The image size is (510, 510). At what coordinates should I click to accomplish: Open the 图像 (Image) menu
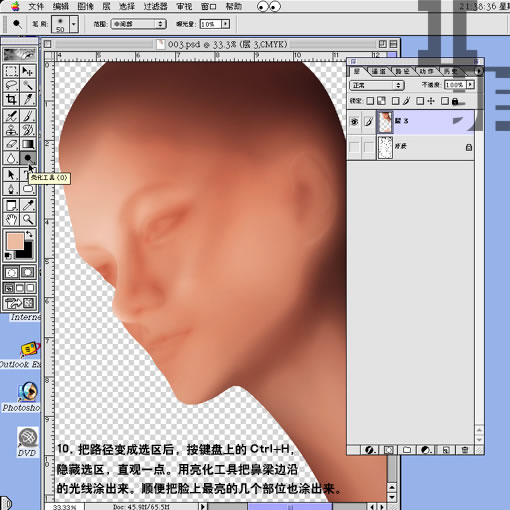tap(85, 6)
